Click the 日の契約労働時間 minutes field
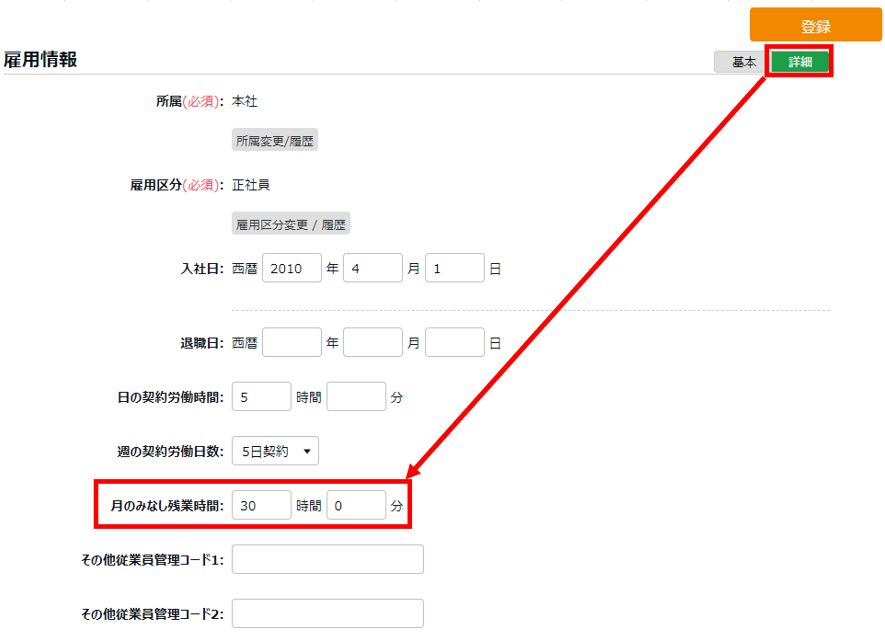Viewport: 885px width, 636px height. [356, 397]
